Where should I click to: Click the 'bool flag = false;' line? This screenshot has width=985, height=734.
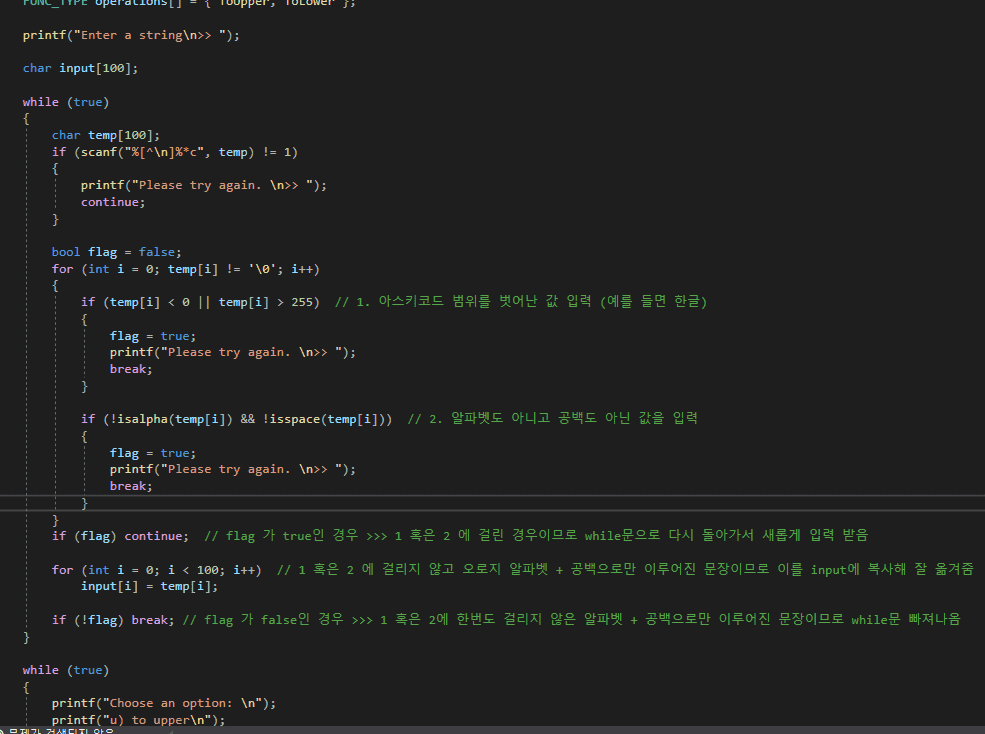pyautogui.click(x=116, y=252)
